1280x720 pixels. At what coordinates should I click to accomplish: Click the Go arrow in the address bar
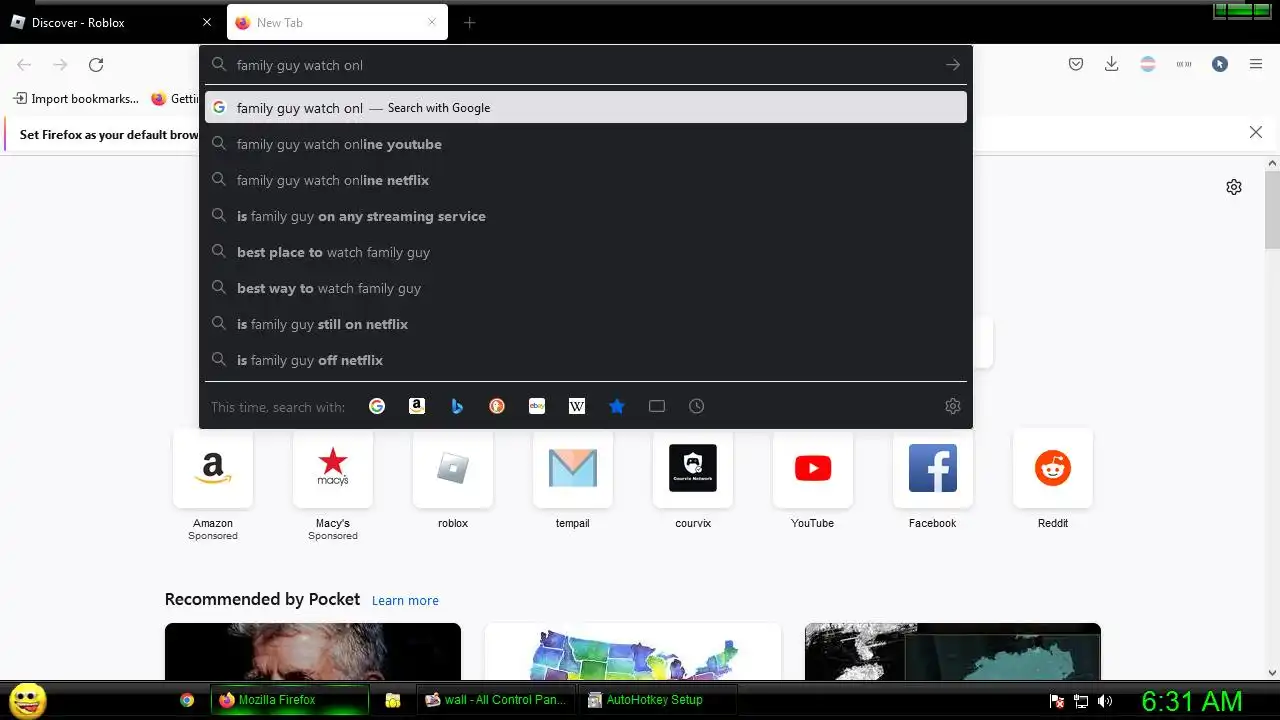(953, 65)
